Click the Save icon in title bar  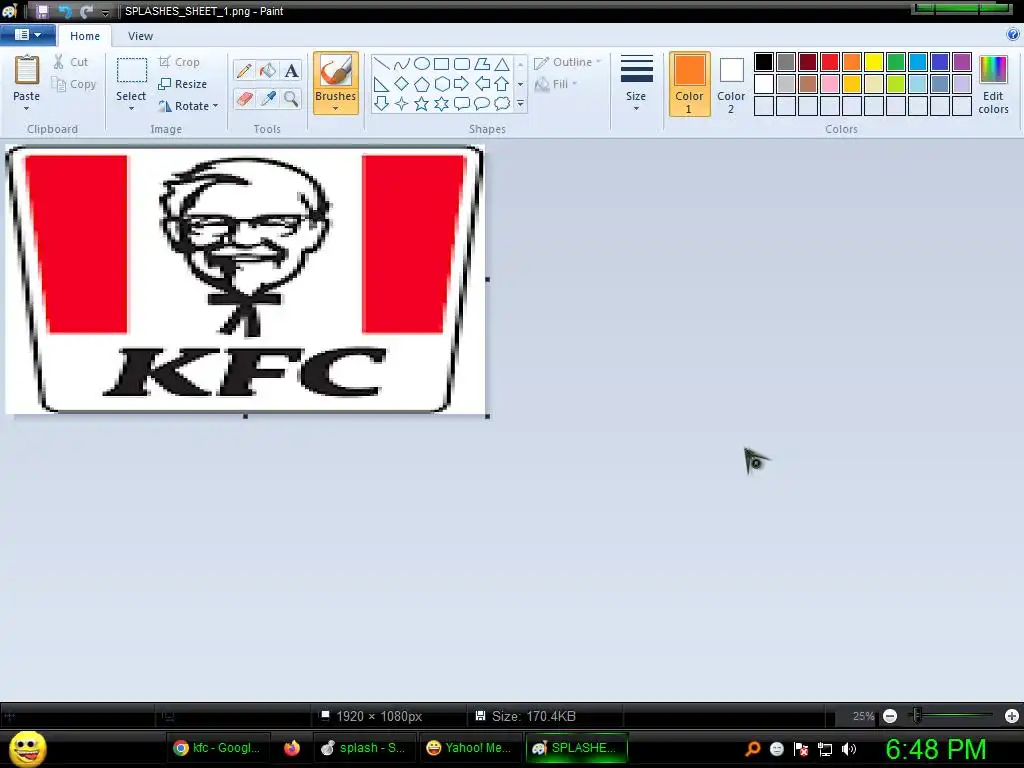click(42, 11)
